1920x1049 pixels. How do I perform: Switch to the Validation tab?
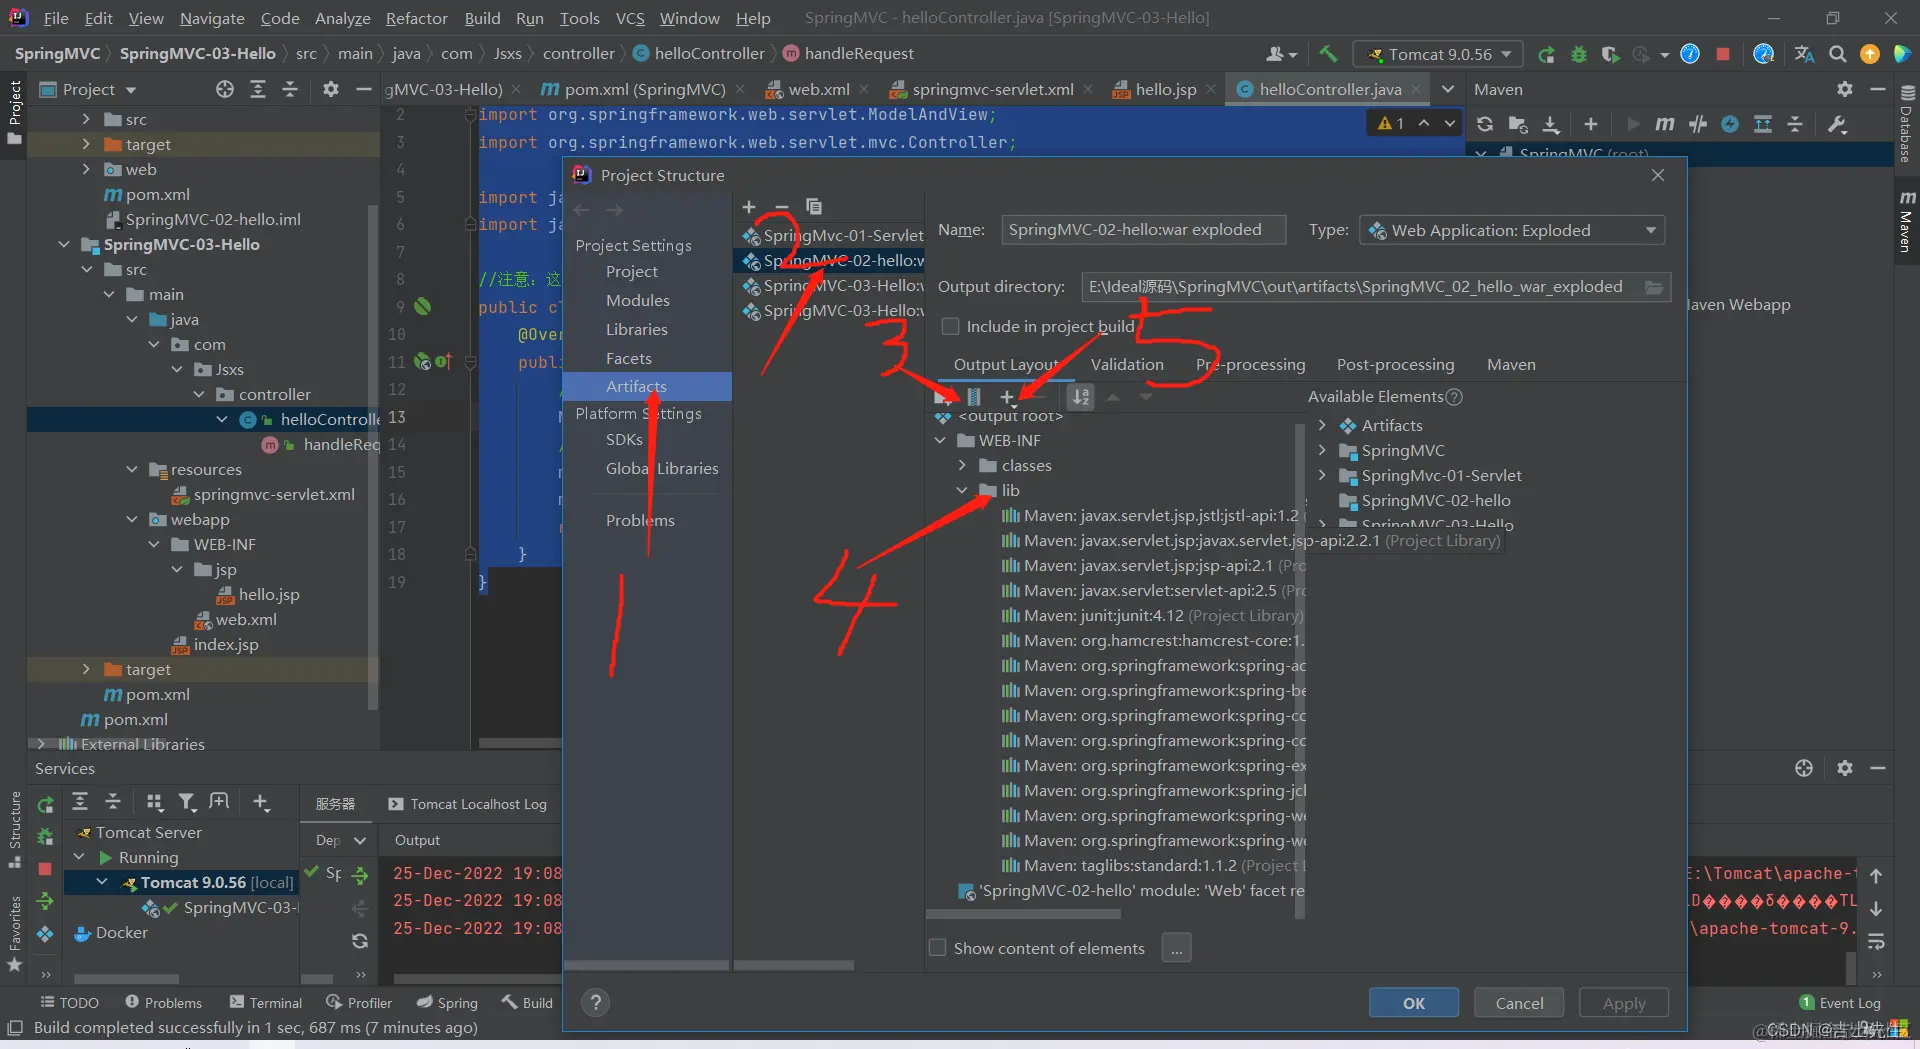click(1127, 364)
